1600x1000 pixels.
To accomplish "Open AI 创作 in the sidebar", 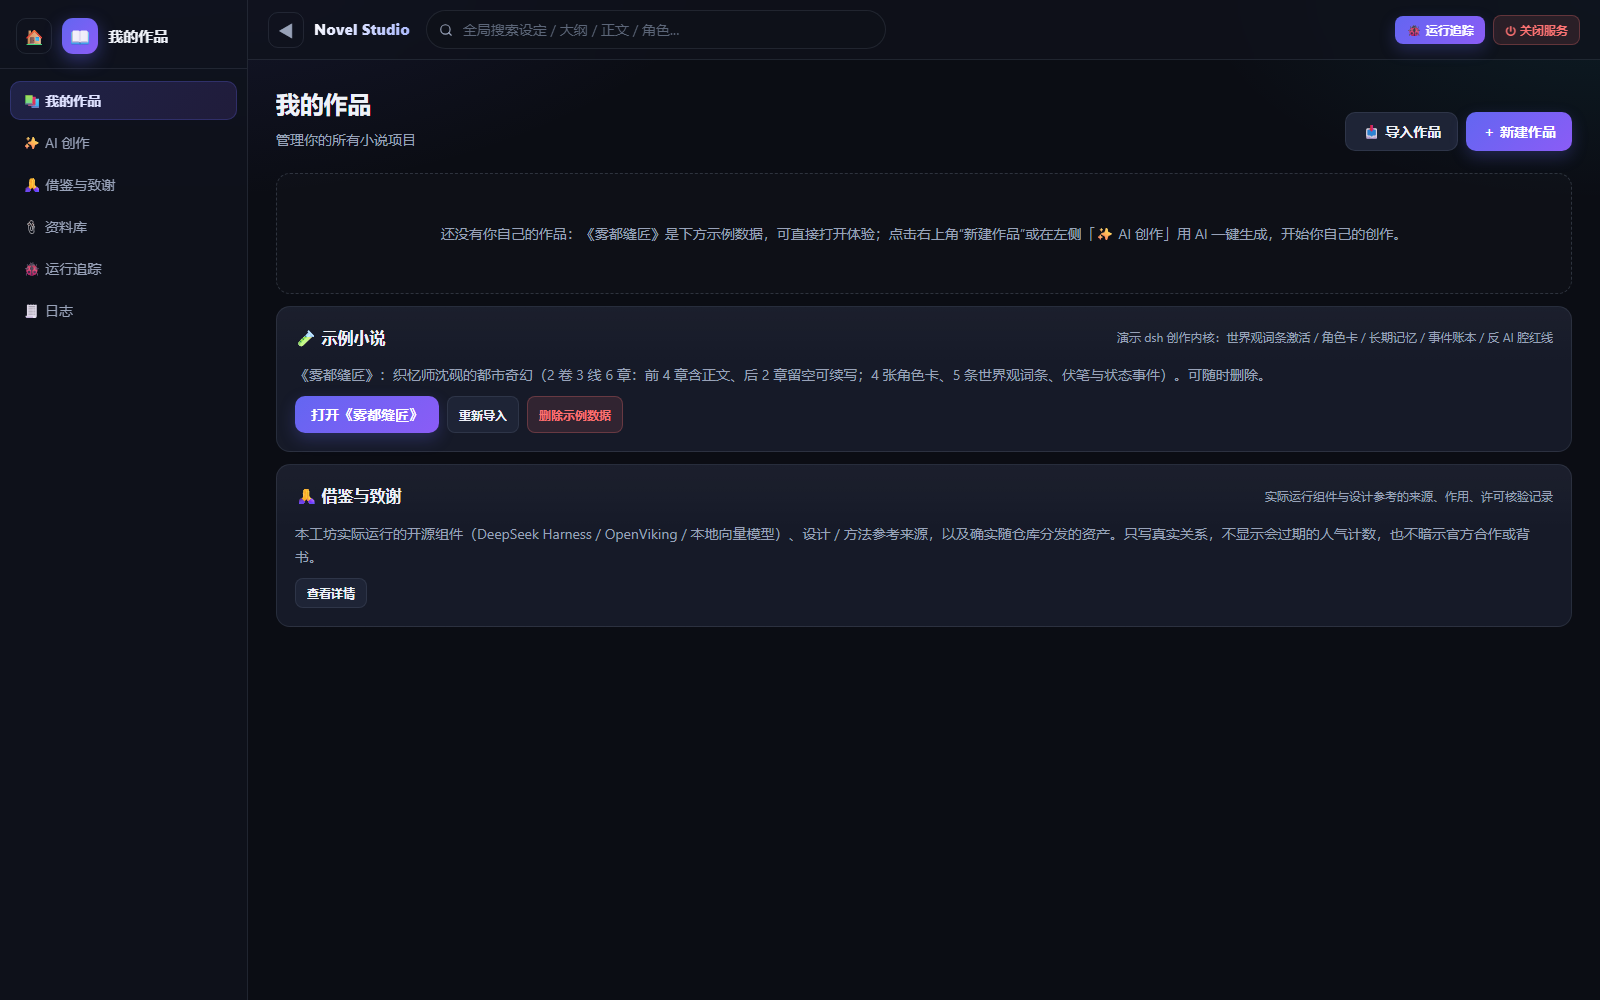I will (x=123, y=143).
